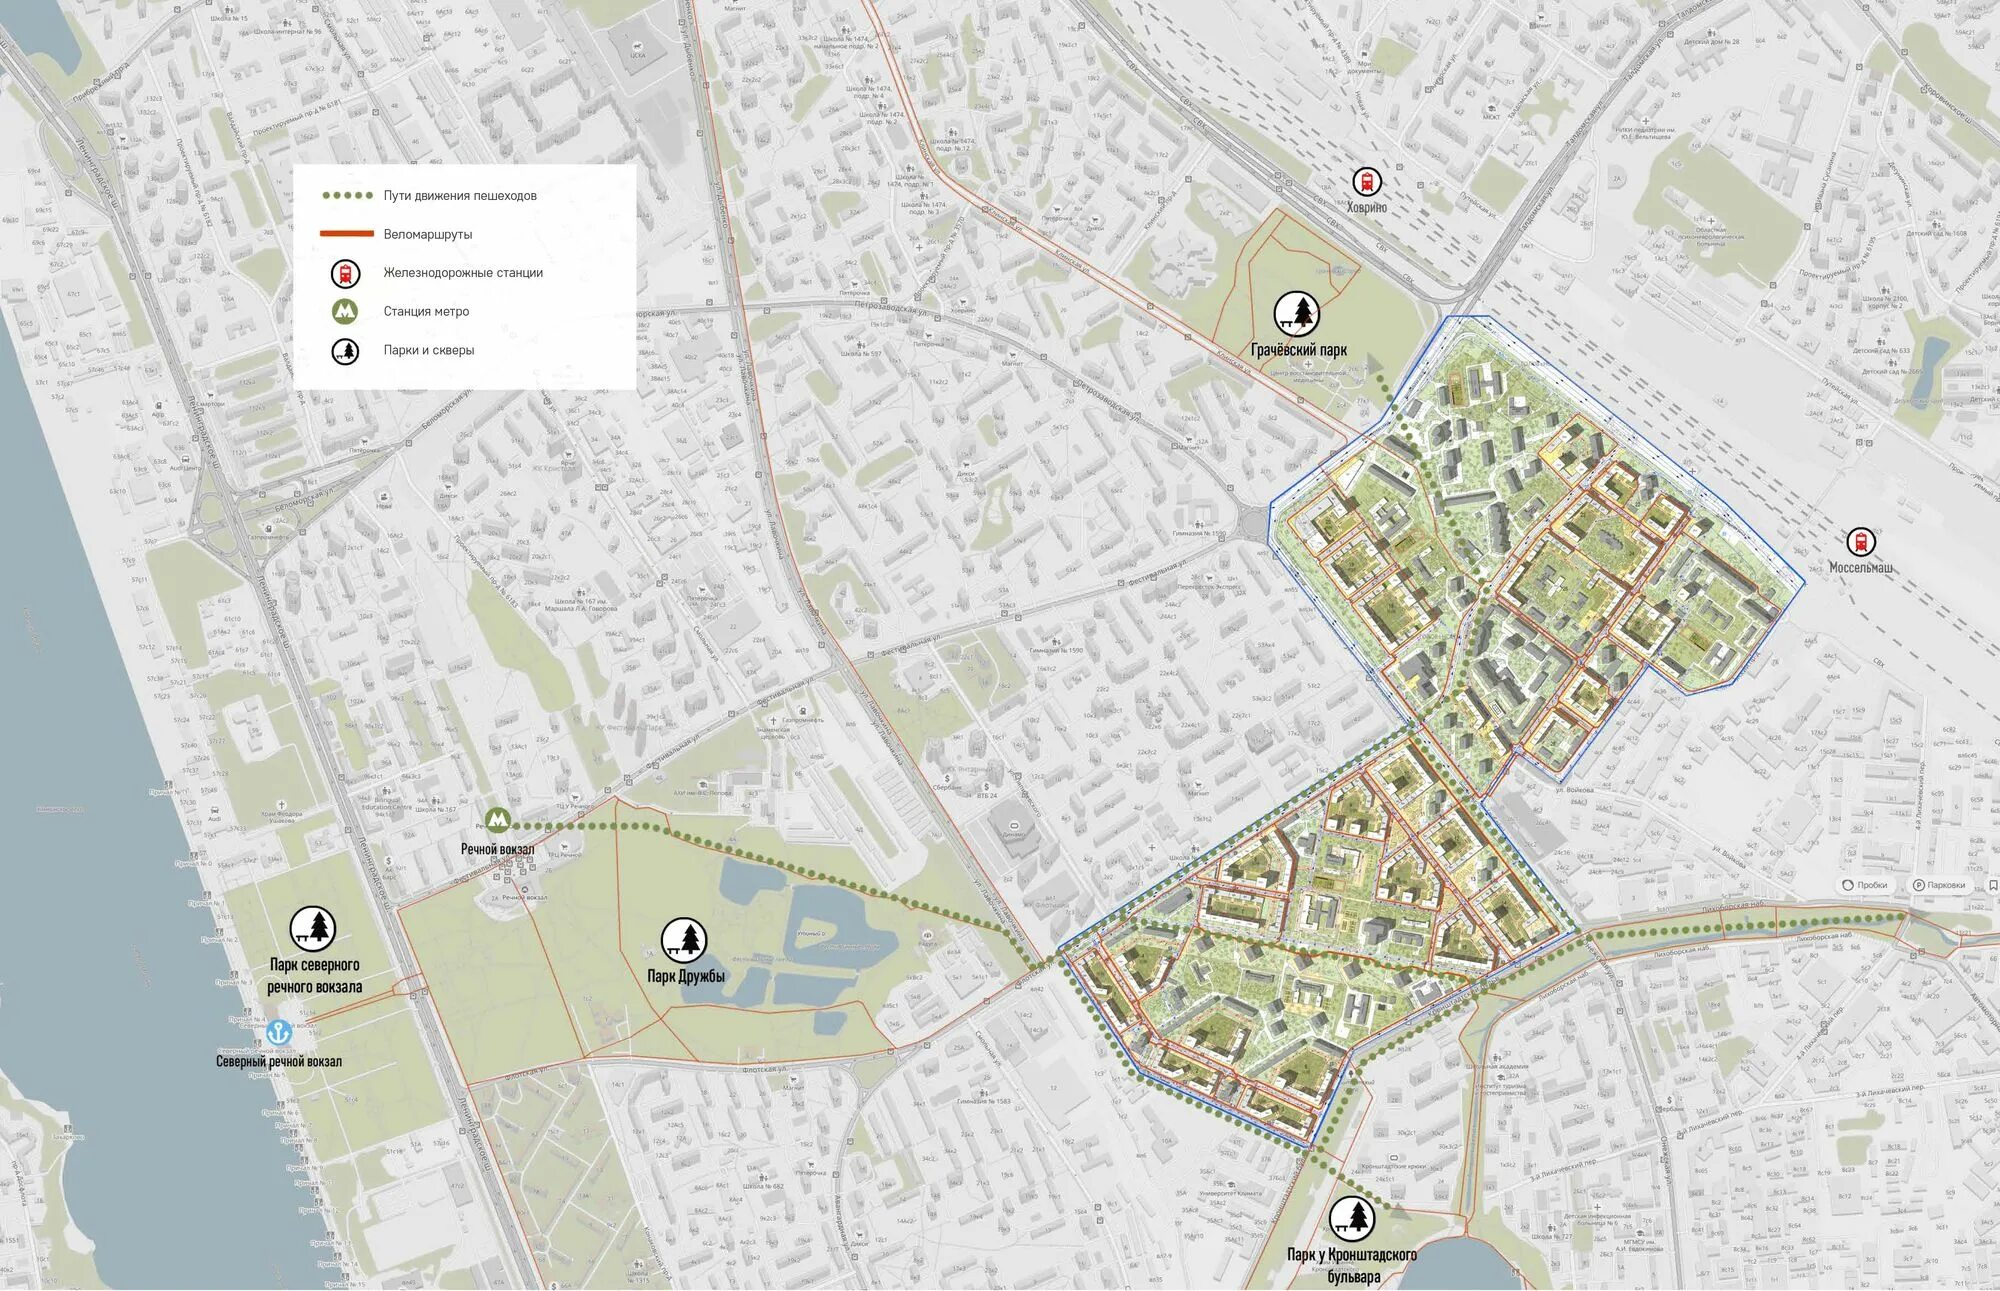
Task: Click legend text Парки и скверы
Action: tap(429, 351)
